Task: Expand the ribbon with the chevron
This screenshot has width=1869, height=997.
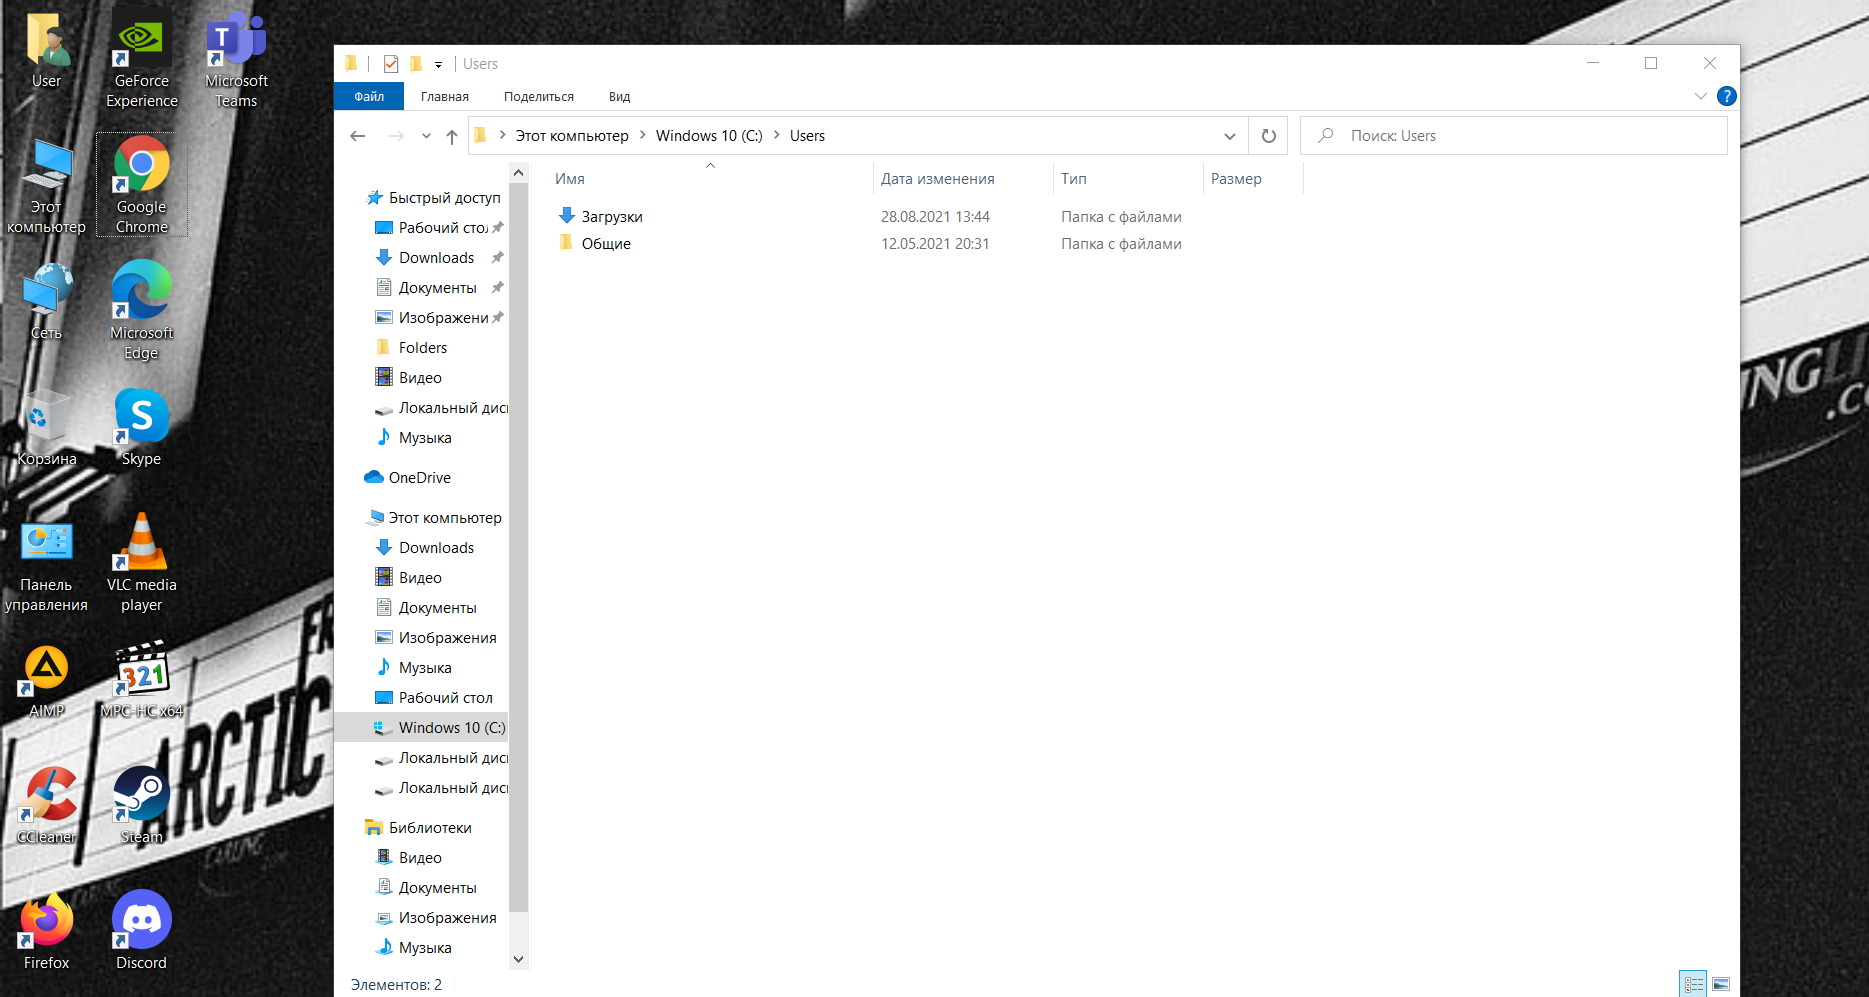Action: [x=1700, y=96]
